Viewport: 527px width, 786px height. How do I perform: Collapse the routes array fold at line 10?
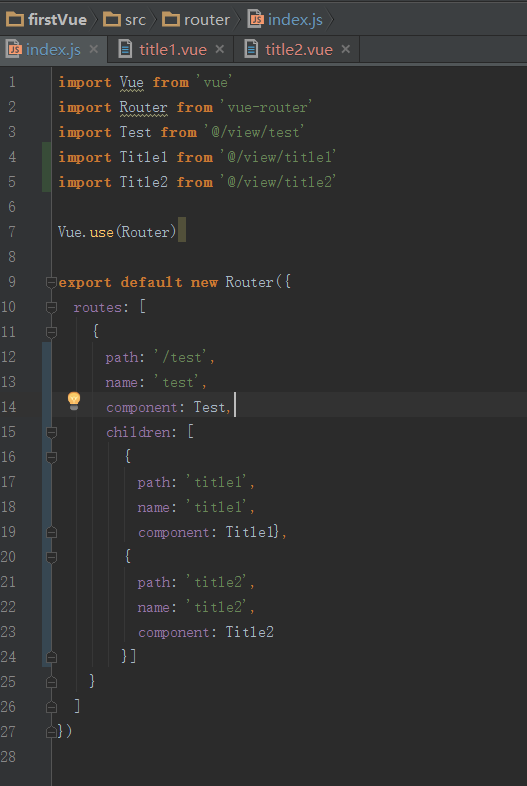[51, 307]
